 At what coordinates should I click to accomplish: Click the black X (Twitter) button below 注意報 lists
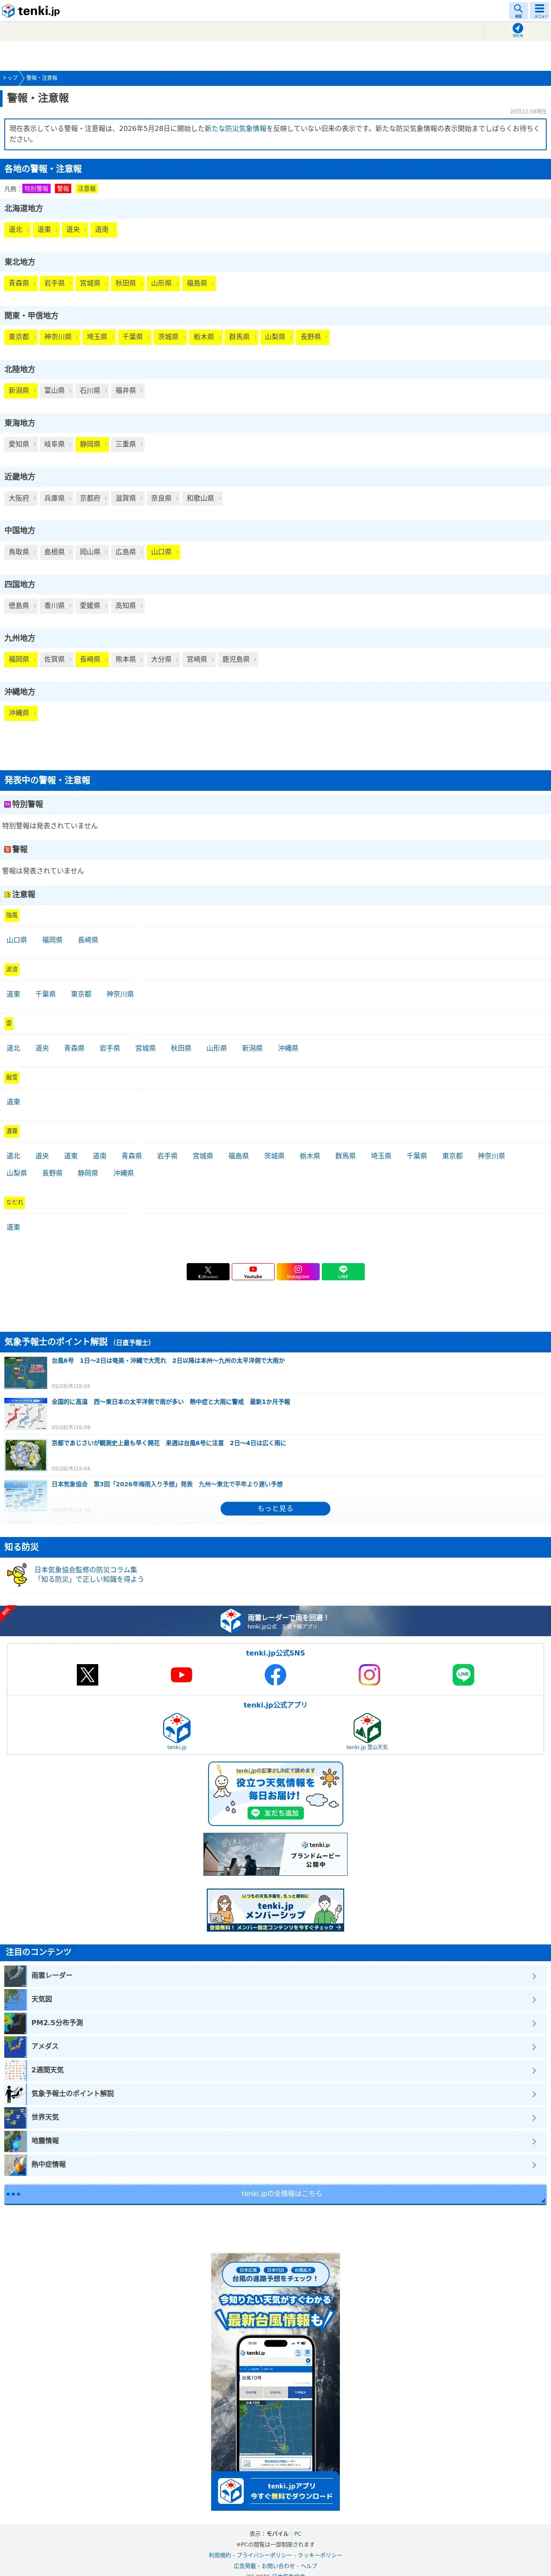click(208, 1271)
